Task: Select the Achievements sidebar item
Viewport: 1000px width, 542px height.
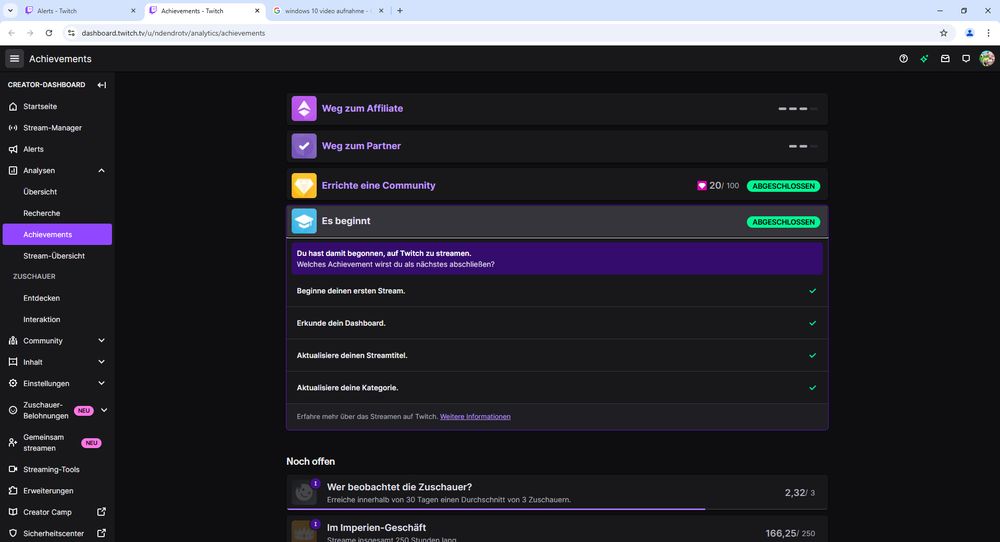Action: [x=57, y=234]
